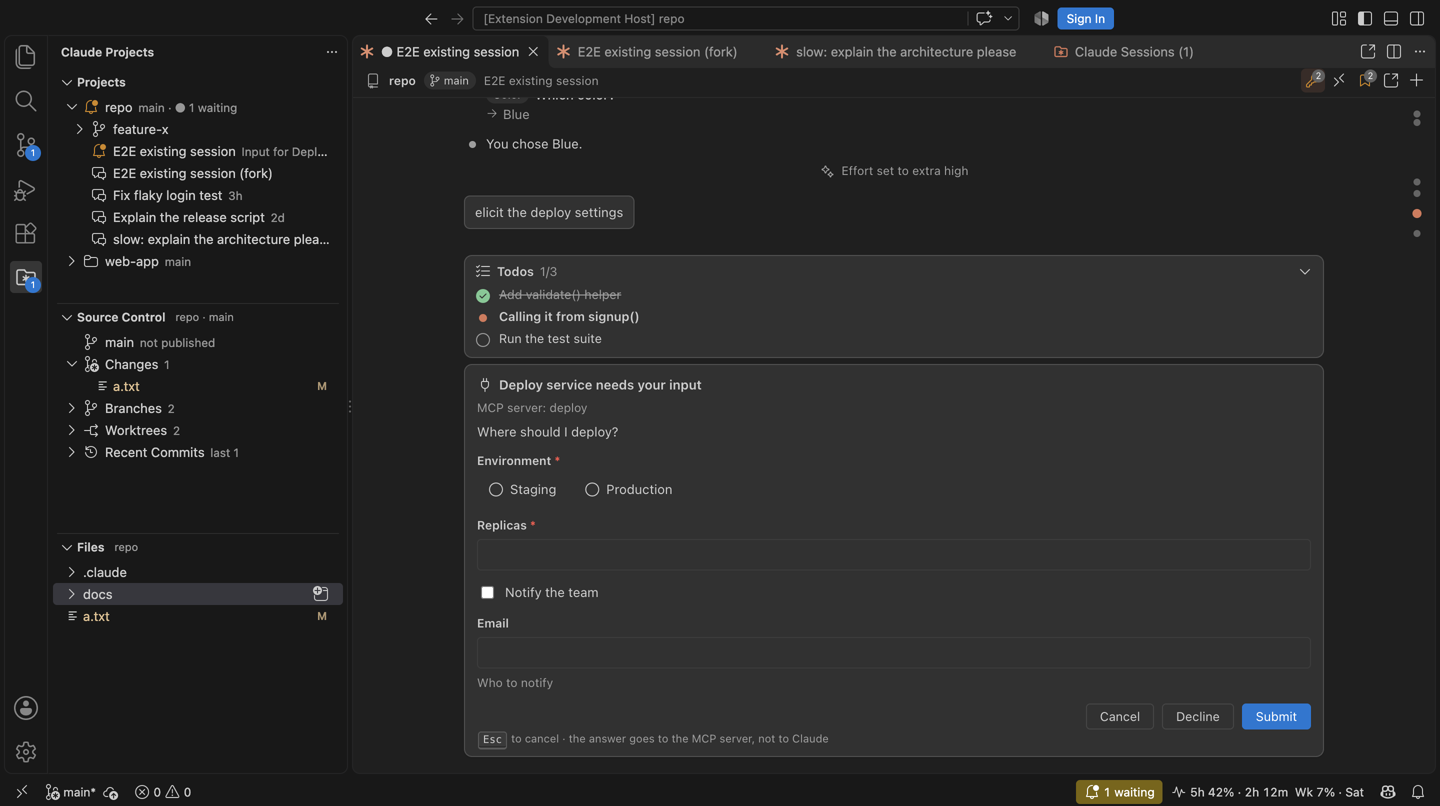Select the Production environment radio button
Viewport: 1440px width, 806px height.
pos(592,490)
